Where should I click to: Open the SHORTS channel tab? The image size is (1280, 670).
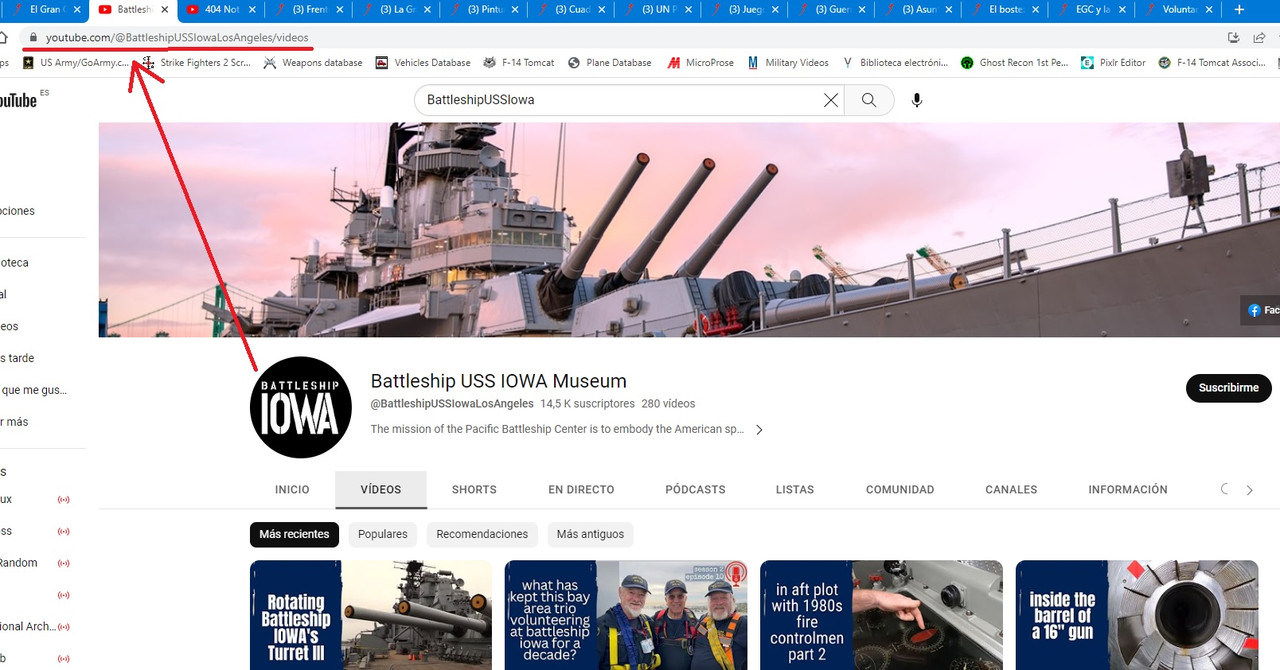point(474,490)
